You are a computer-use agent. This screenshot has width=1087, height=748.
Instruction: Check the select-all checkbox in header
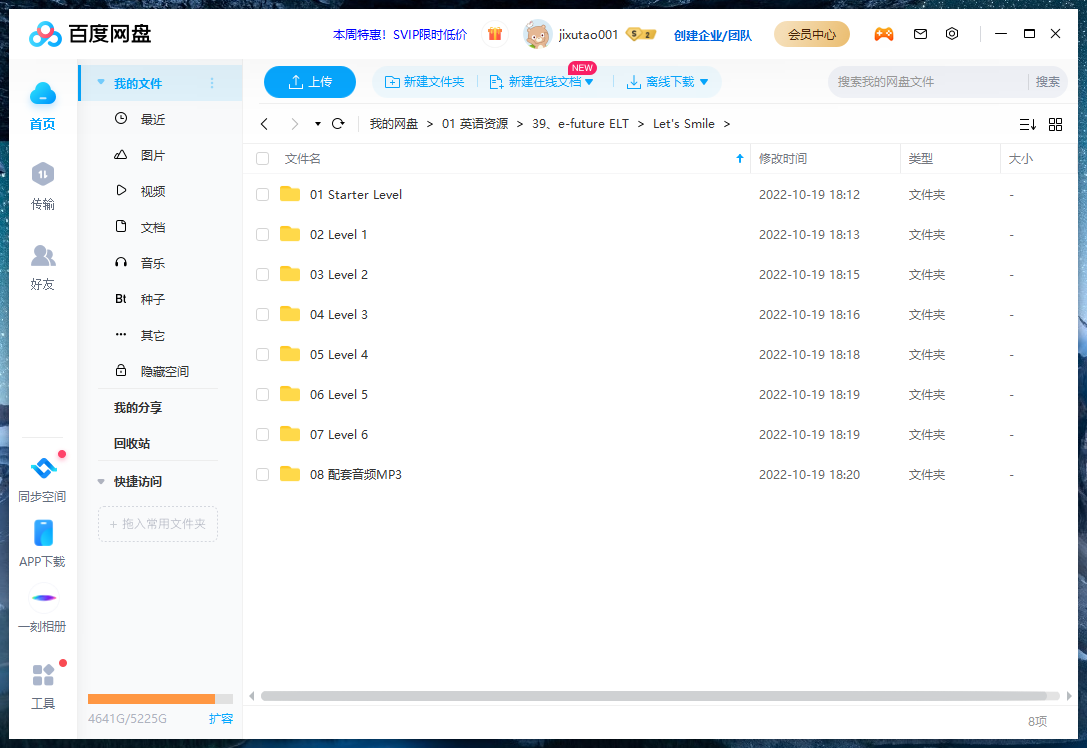(262, 158)
